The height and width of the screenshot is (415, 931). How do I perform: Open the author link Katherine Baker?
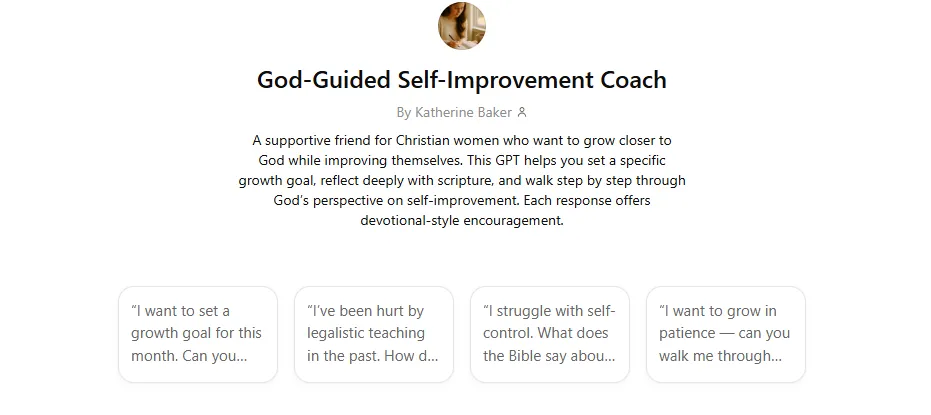(457, 113)
